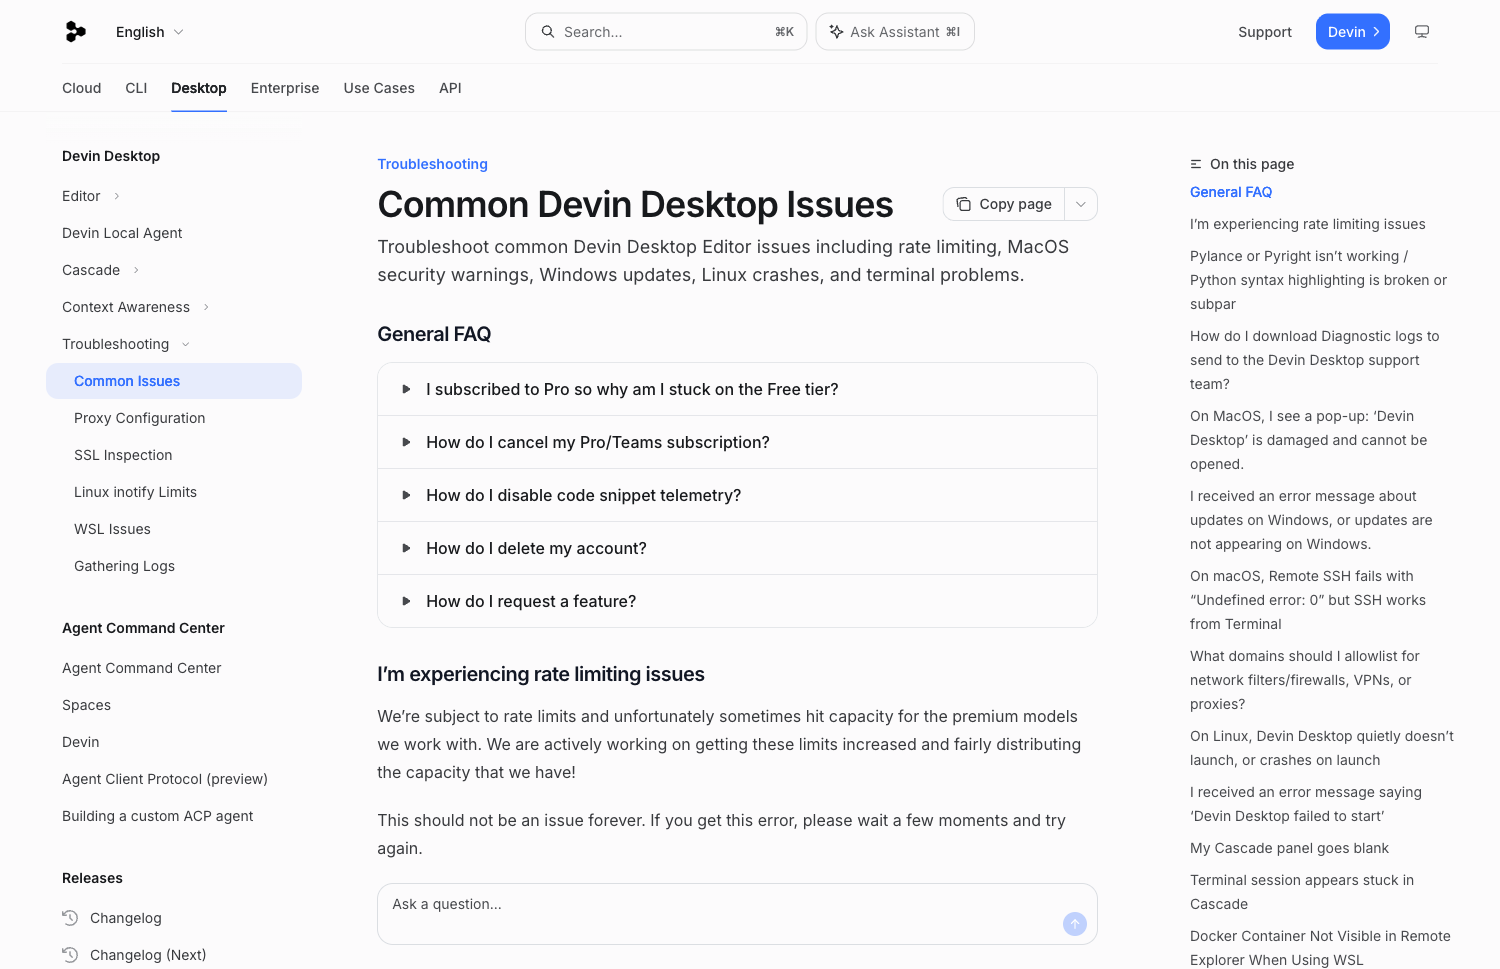This screenshot has width=1500, height=969.
Task: Expand Context Awareness sidebar section
Action: (206, 307)
